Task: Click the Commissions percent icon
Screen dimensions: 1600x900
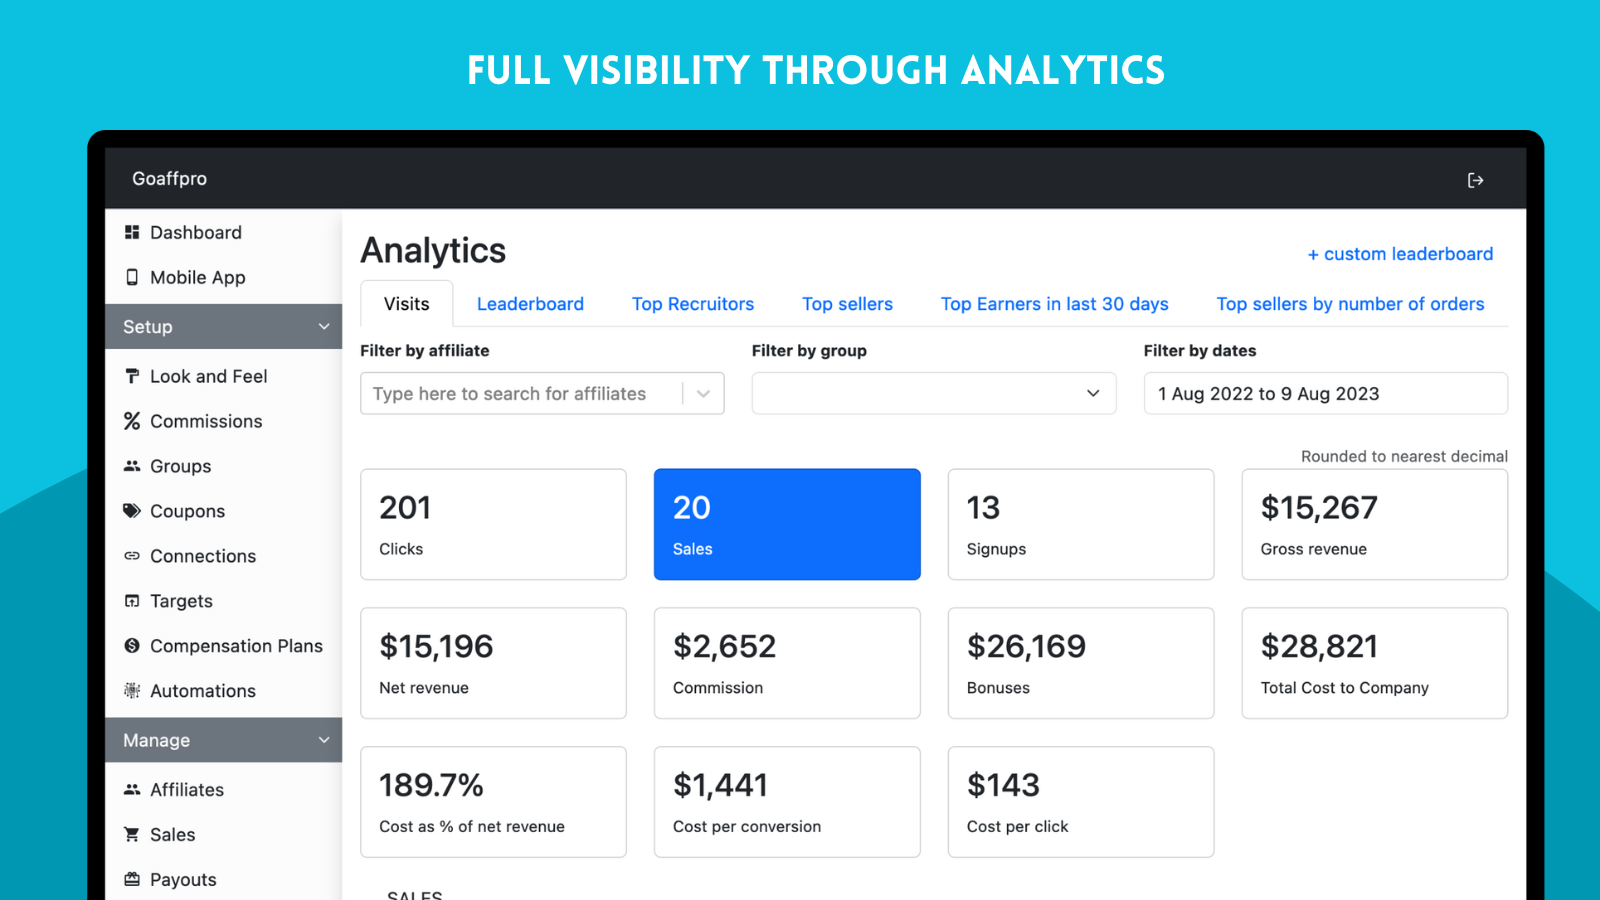Action: click(132, 421)
